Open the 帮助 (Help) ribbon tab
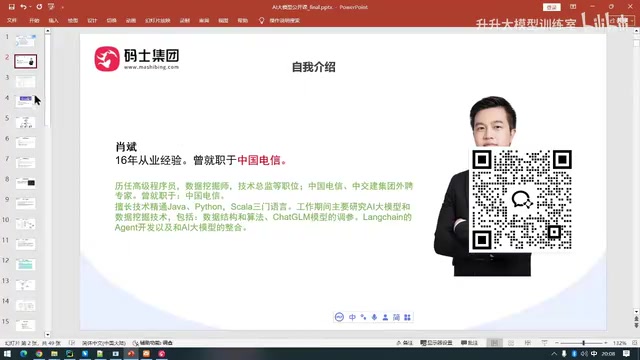 pyautogui.click(x=243, y=20)
